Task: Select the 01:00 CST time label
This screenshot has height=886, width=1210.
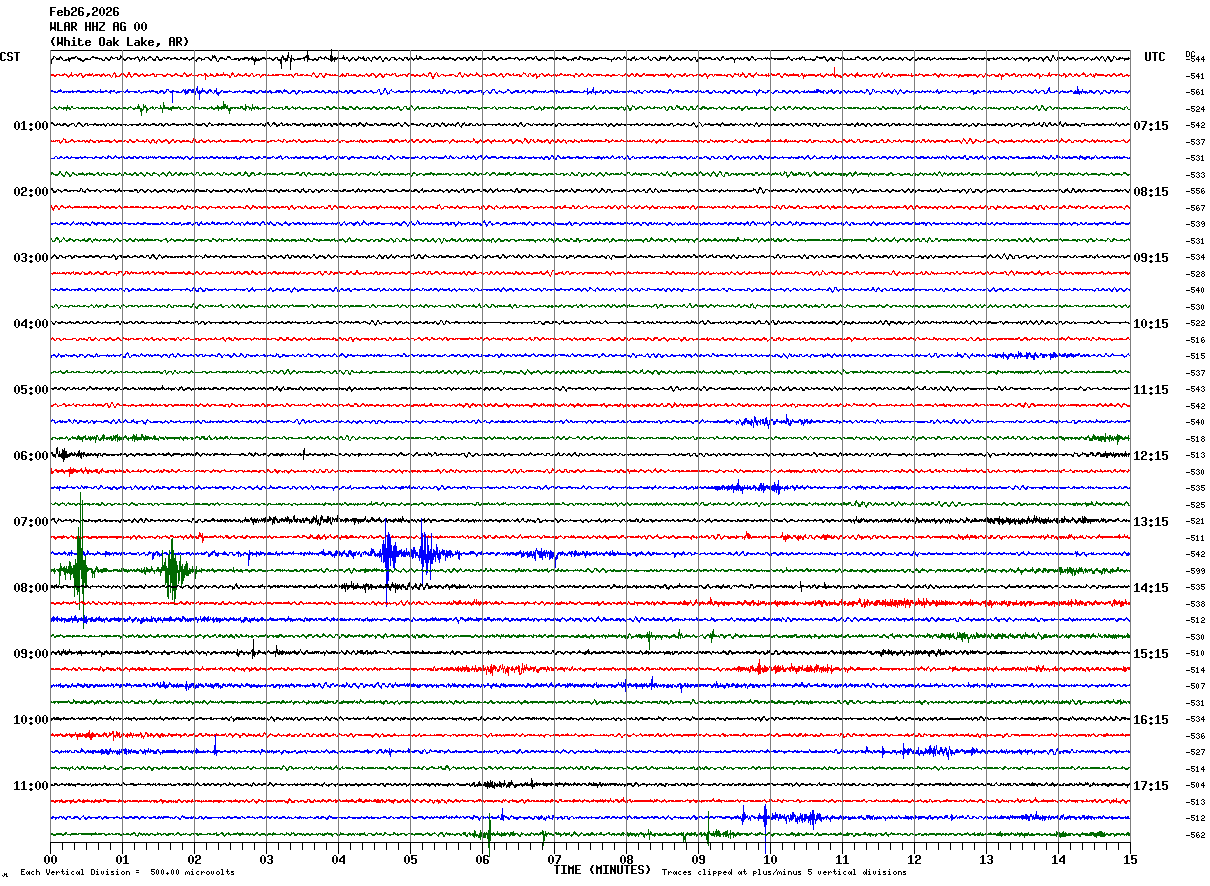Action: [x=30, y=126]
